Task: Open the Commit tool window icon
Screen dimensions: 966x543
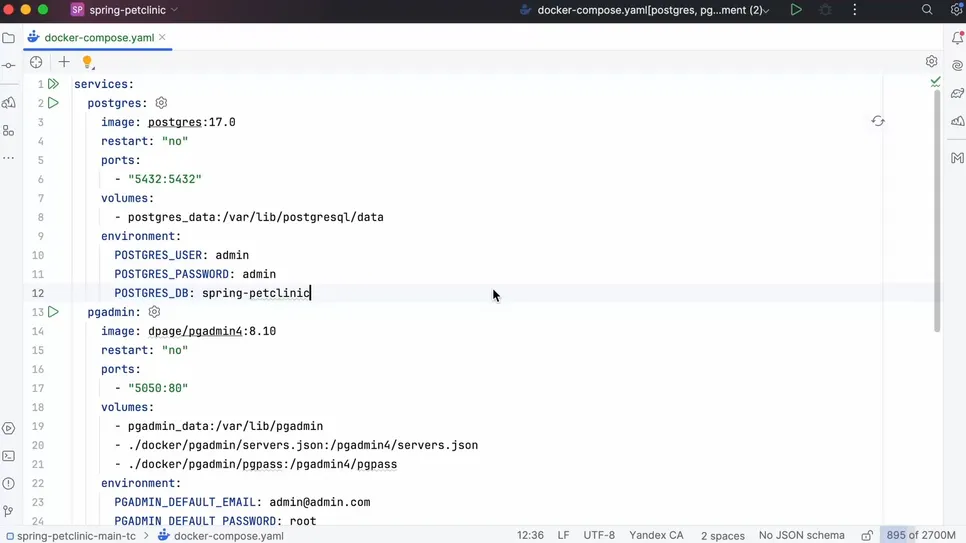Action: [9, 65]
